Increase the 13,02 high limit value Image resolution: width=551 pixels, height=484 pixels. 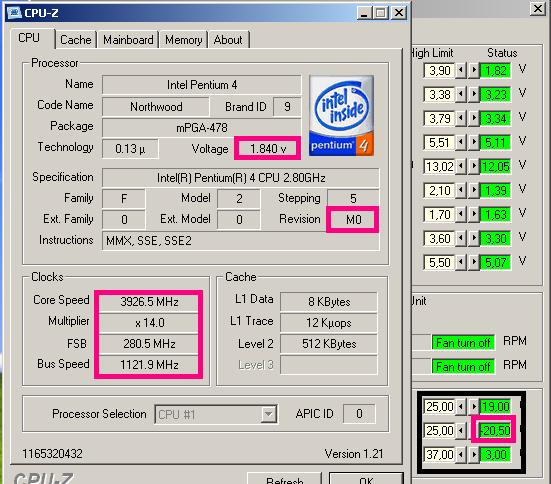pos(474,166)
